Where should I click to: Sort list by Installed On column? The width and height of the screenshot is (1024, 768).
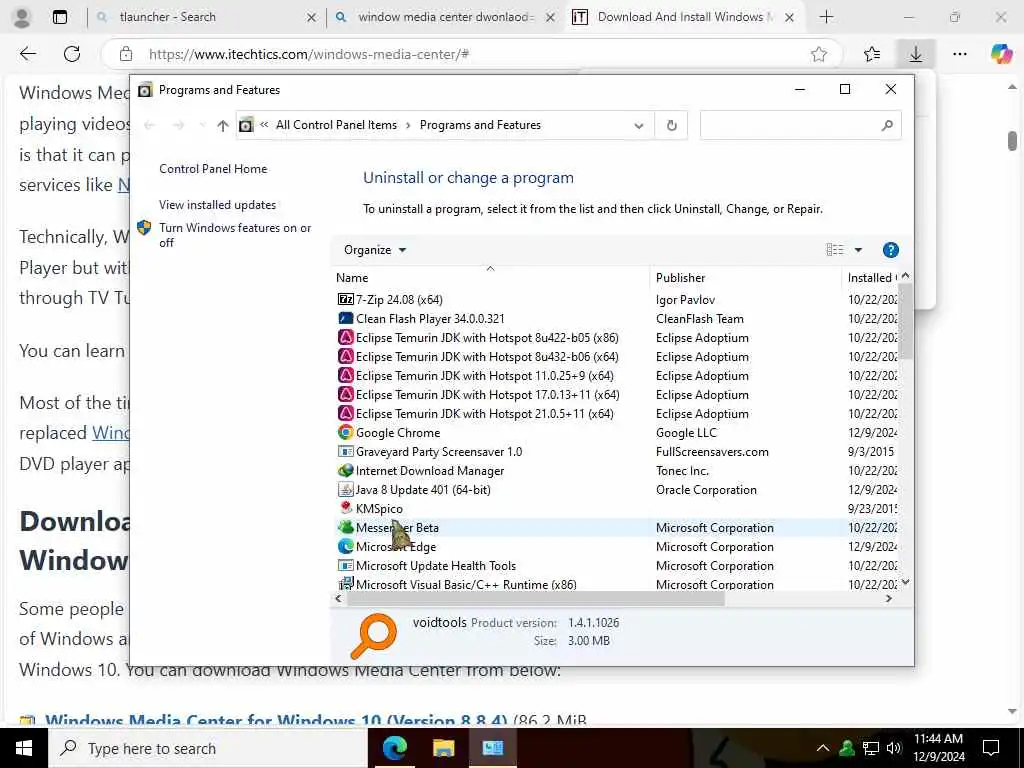point(871,278)
